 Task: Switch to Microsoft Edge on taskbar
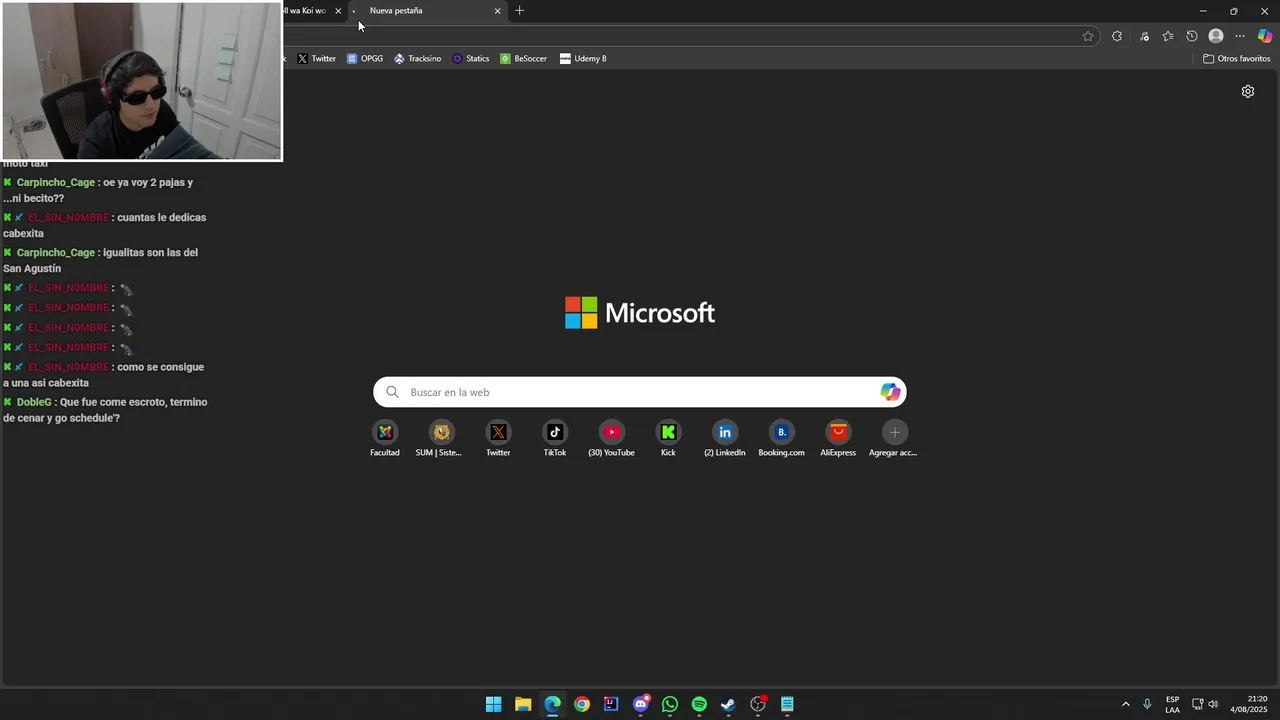[x=552, y=704]
